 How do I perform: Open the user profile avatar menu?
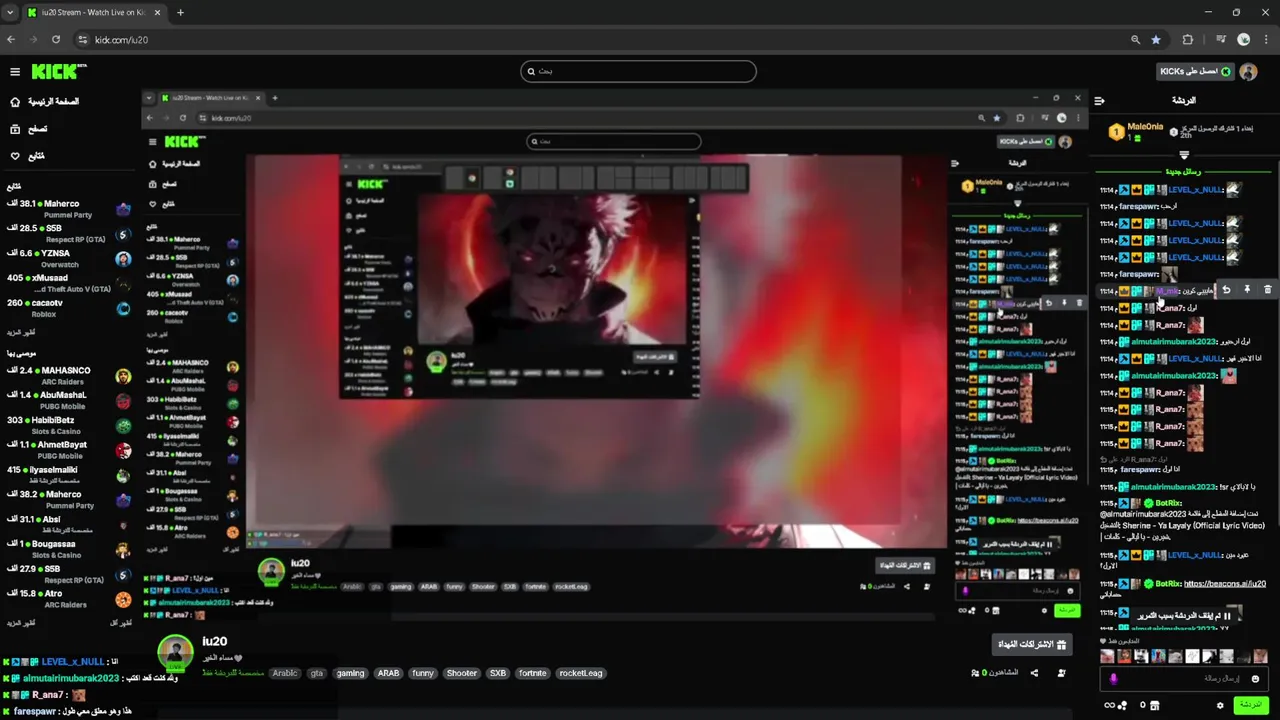click(1248, 72)
